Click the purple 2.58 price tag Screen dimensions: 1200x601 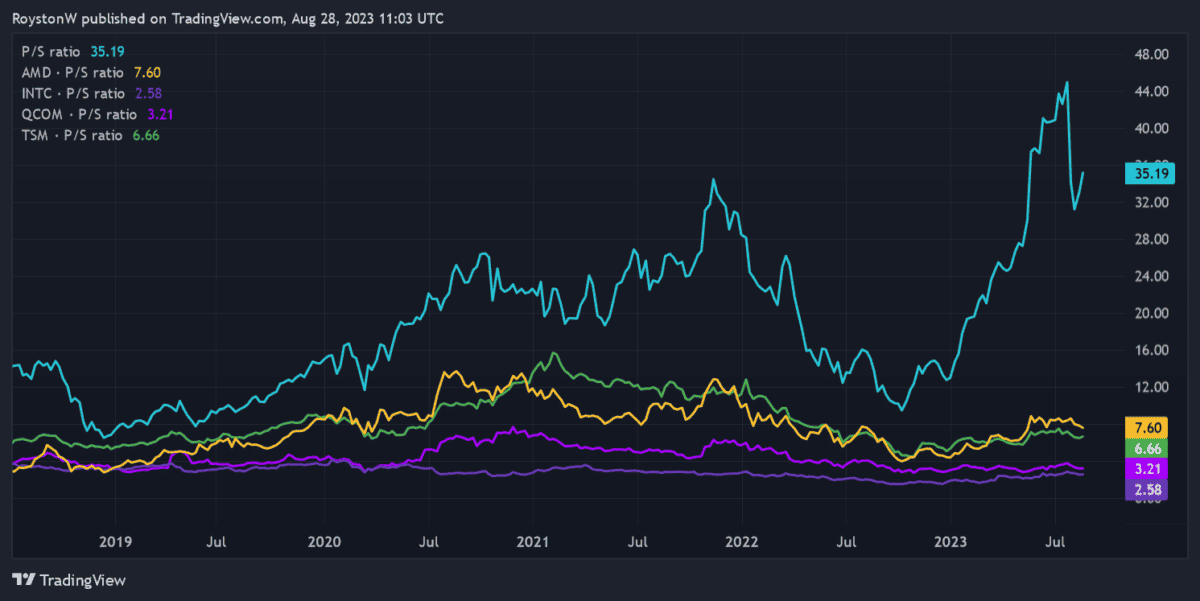tap(1145, 489)
